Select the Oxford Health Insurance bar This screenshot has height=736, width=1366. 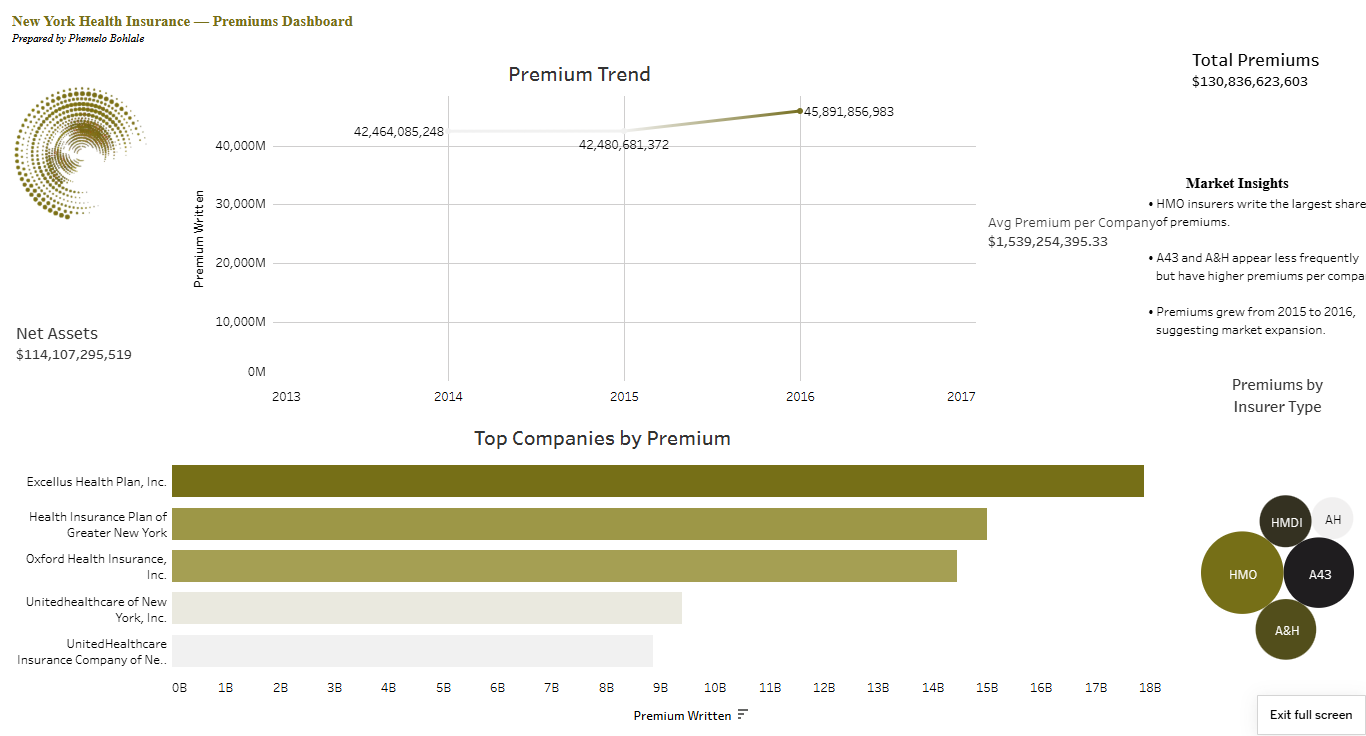[x=560, y=566]
